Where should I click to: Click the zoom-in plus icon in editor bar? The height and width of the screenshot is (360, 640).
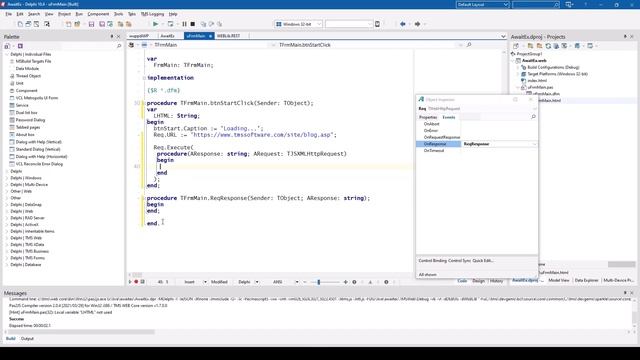tap(346, 282)
